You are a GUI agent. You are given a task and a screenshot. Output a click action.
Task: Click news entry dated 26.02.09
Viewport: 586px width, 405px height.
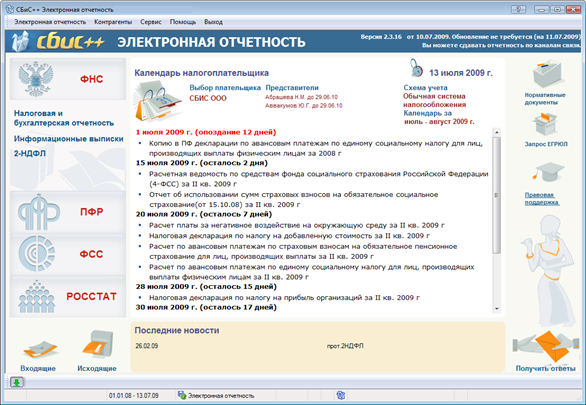[146, 346]
